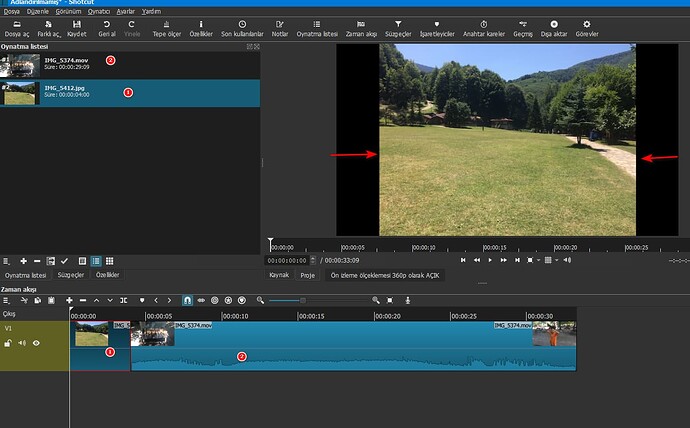Open the Dosya menu
Viewport: 690px width, 428px height.
tap(11, 11)
